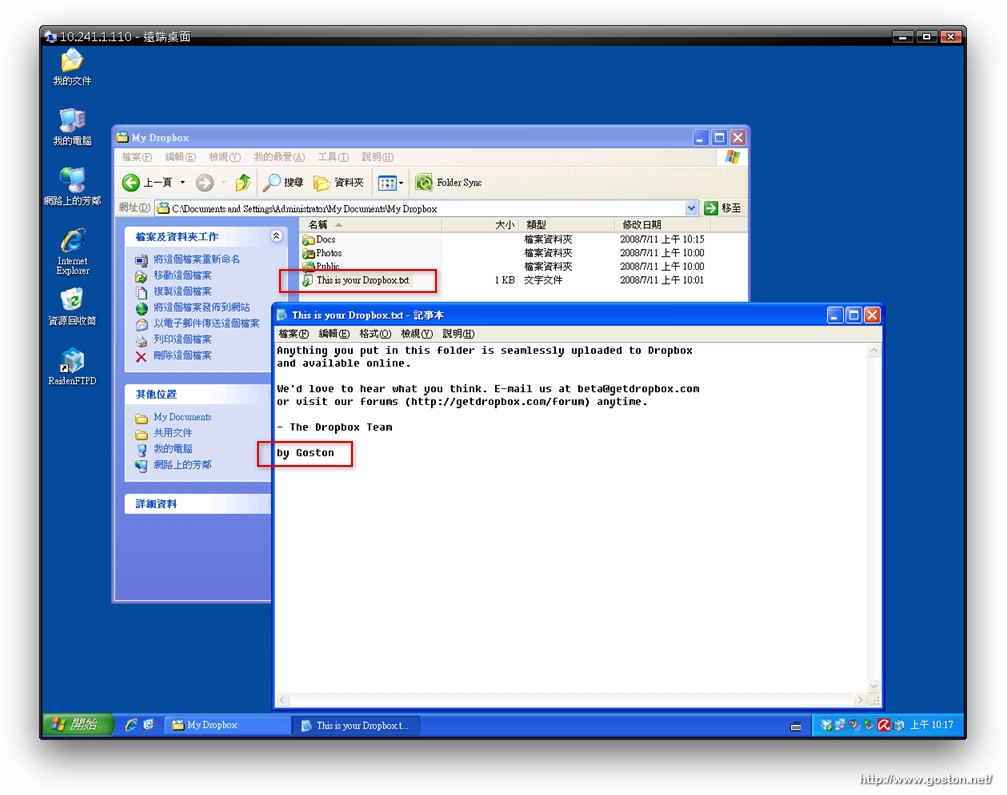1007x795 pixels.
Task: Click the Views icon button in toolbar
Action: pos(387,183)
